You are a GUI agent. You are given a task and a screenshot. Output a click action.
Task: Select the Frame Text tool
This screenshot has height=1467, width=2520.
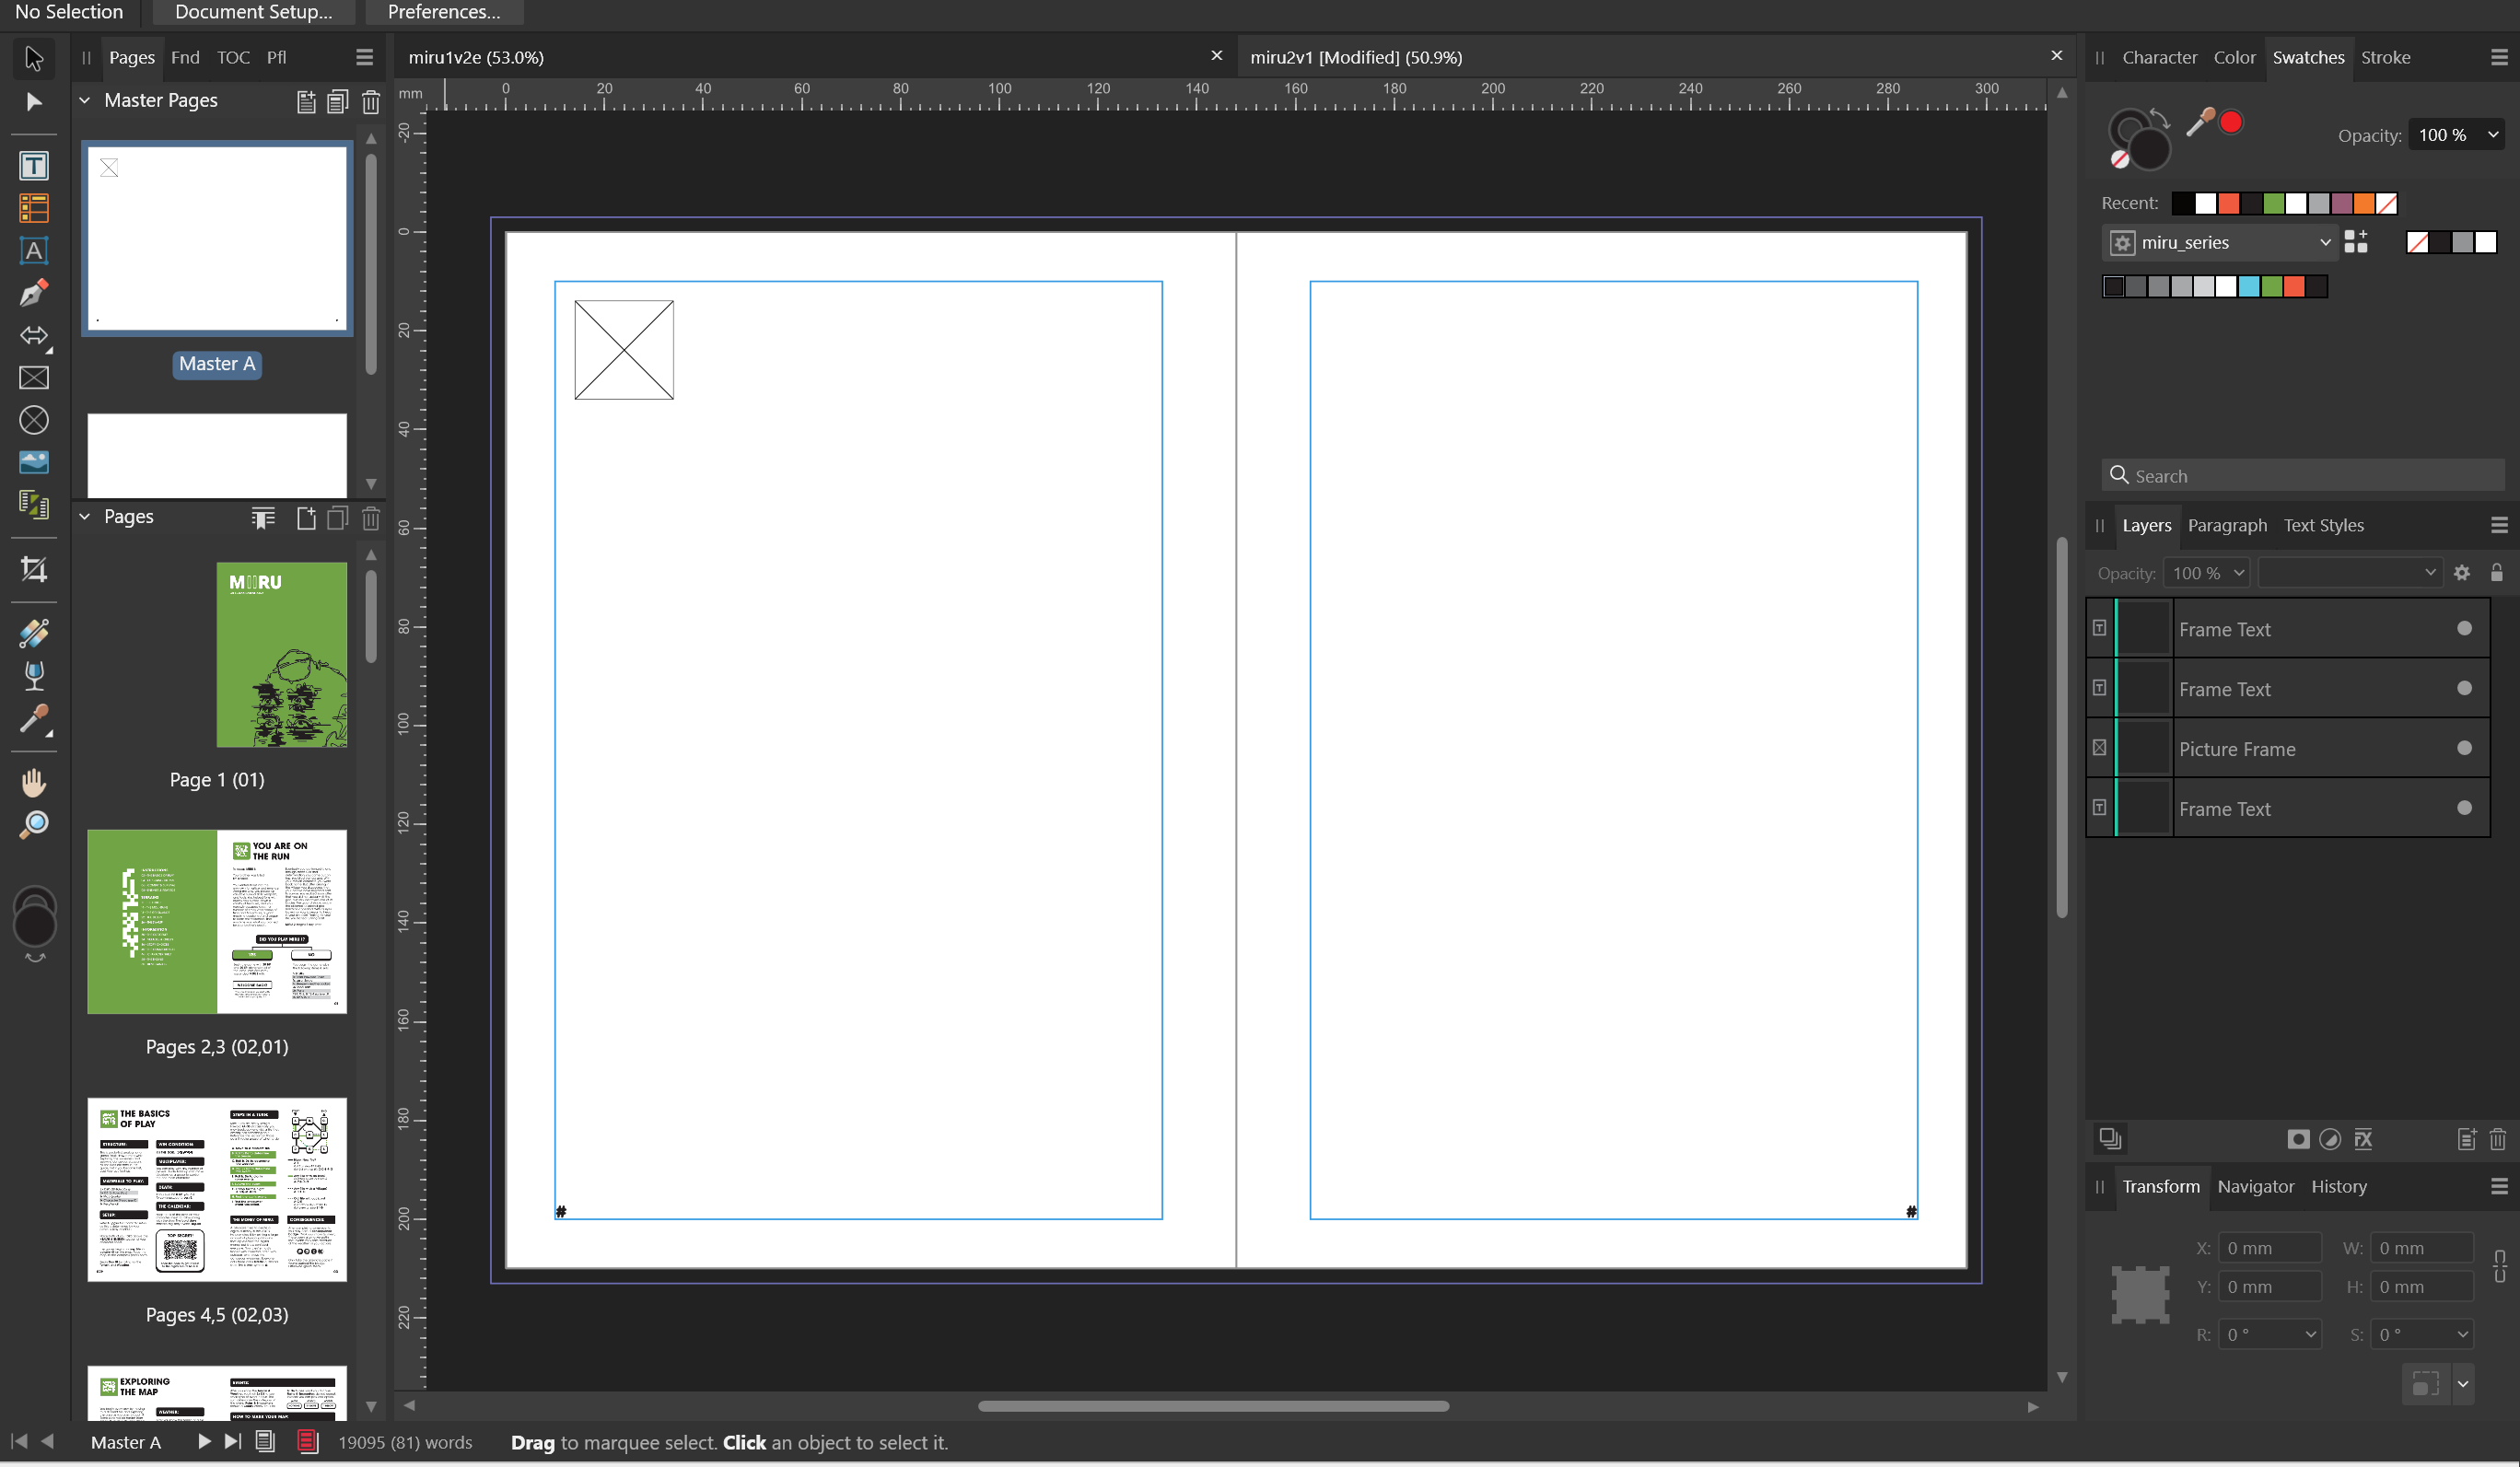[34, 166]
